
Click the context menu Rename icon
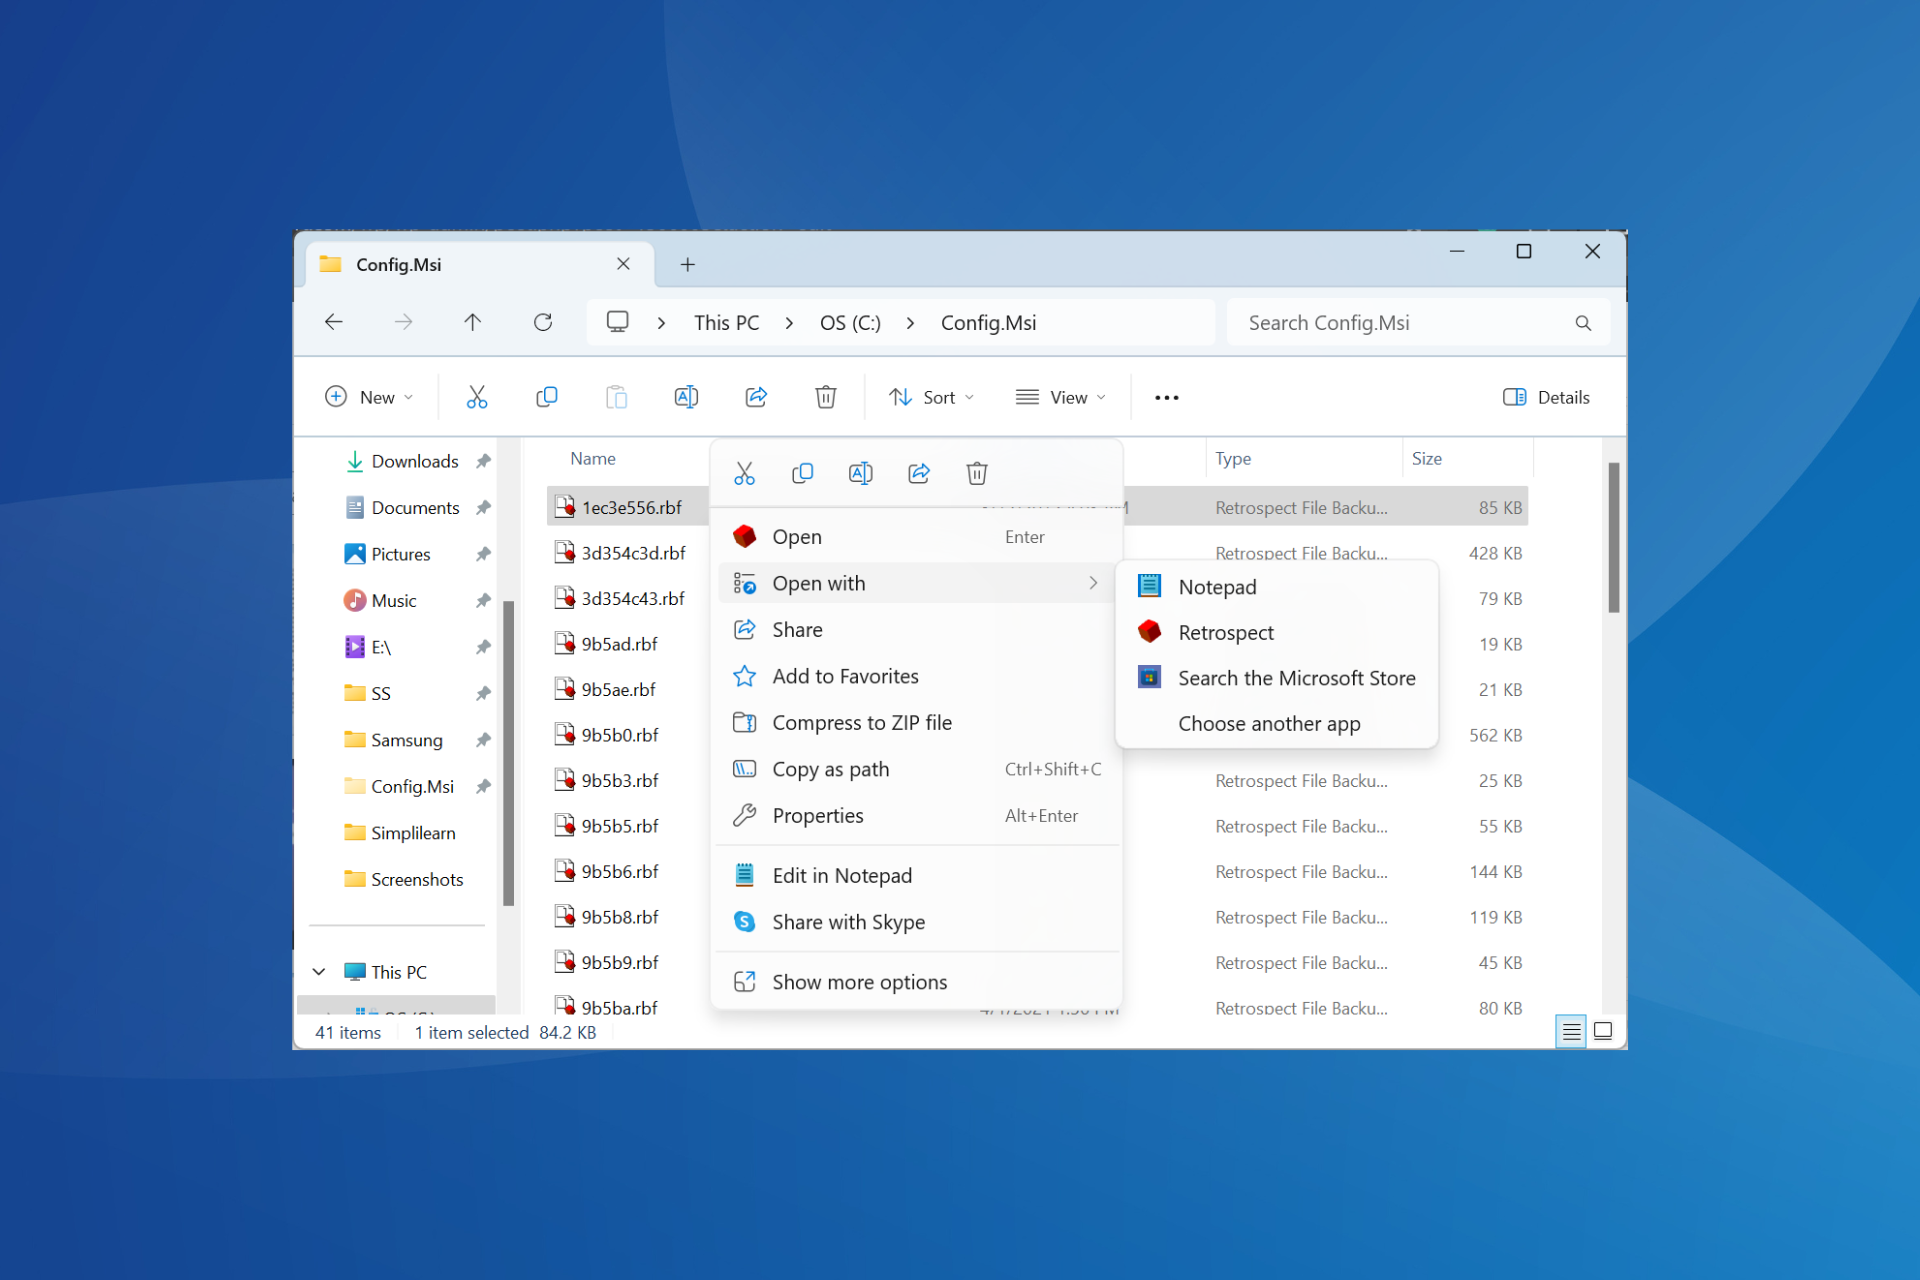(860, 473)
